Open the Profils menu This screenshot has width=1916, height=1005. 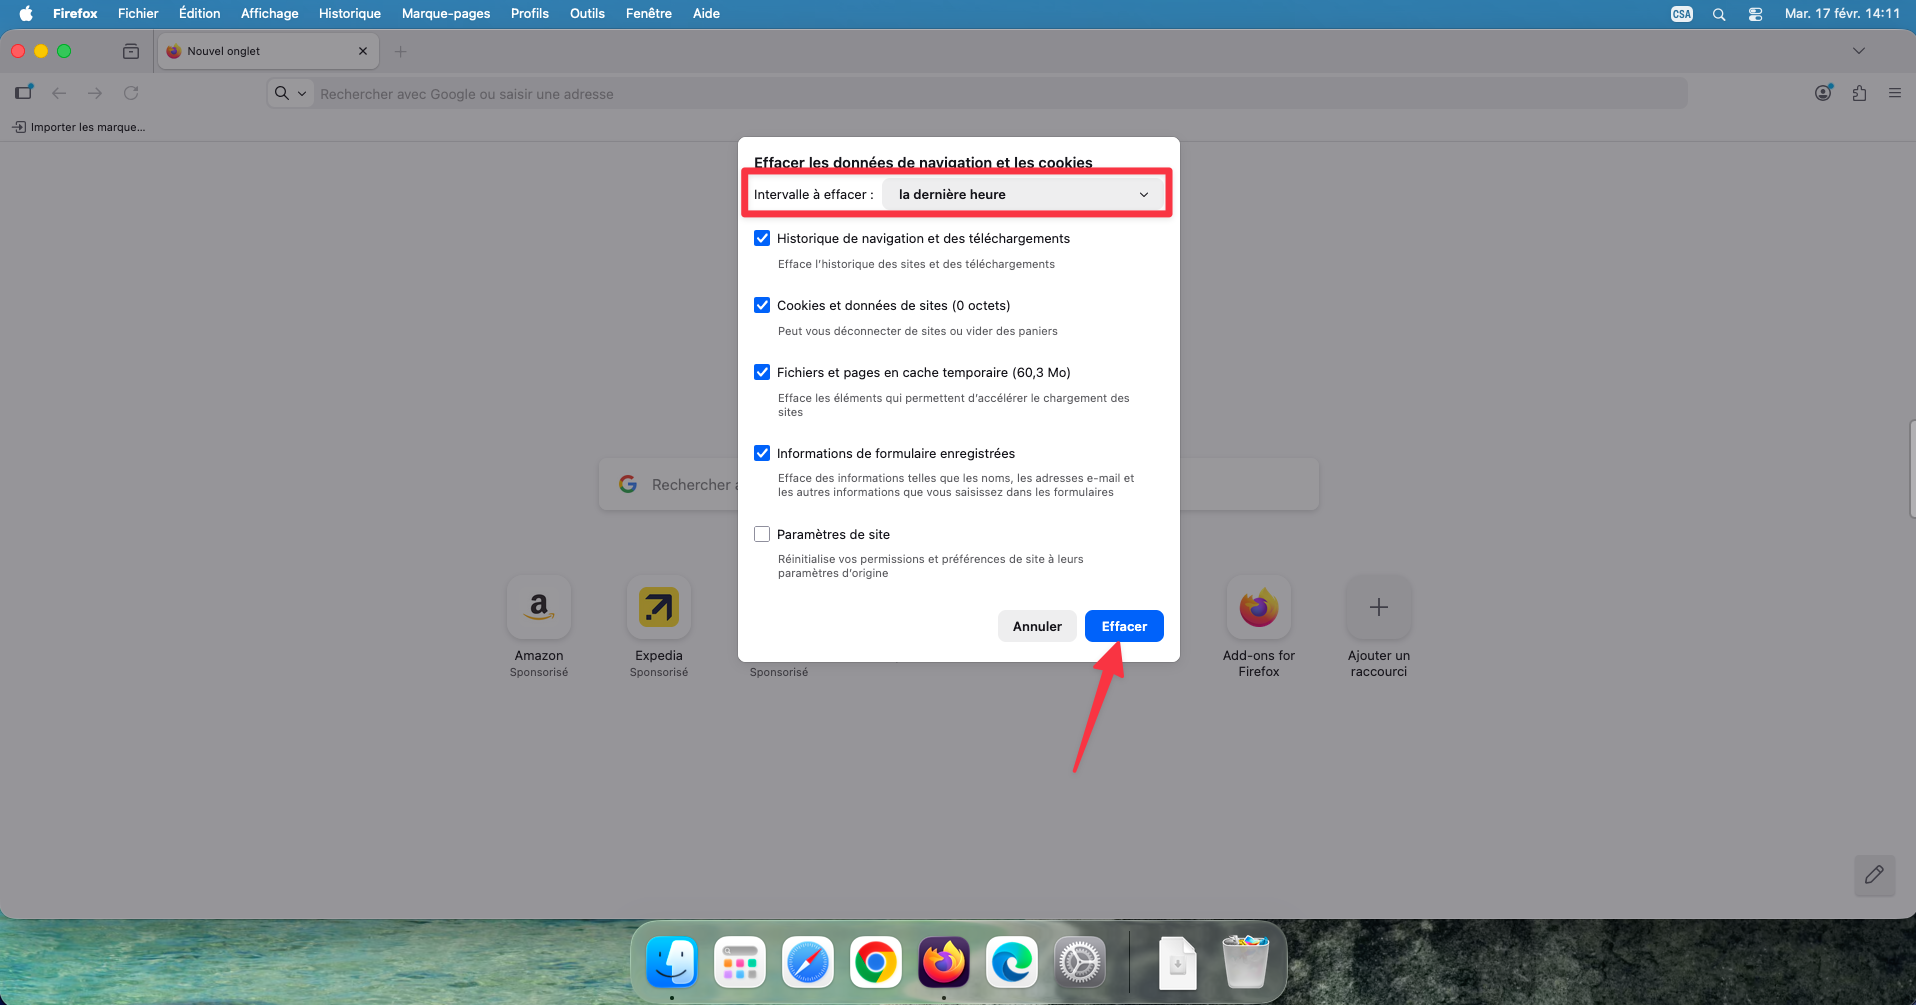(x=530, y=13)
